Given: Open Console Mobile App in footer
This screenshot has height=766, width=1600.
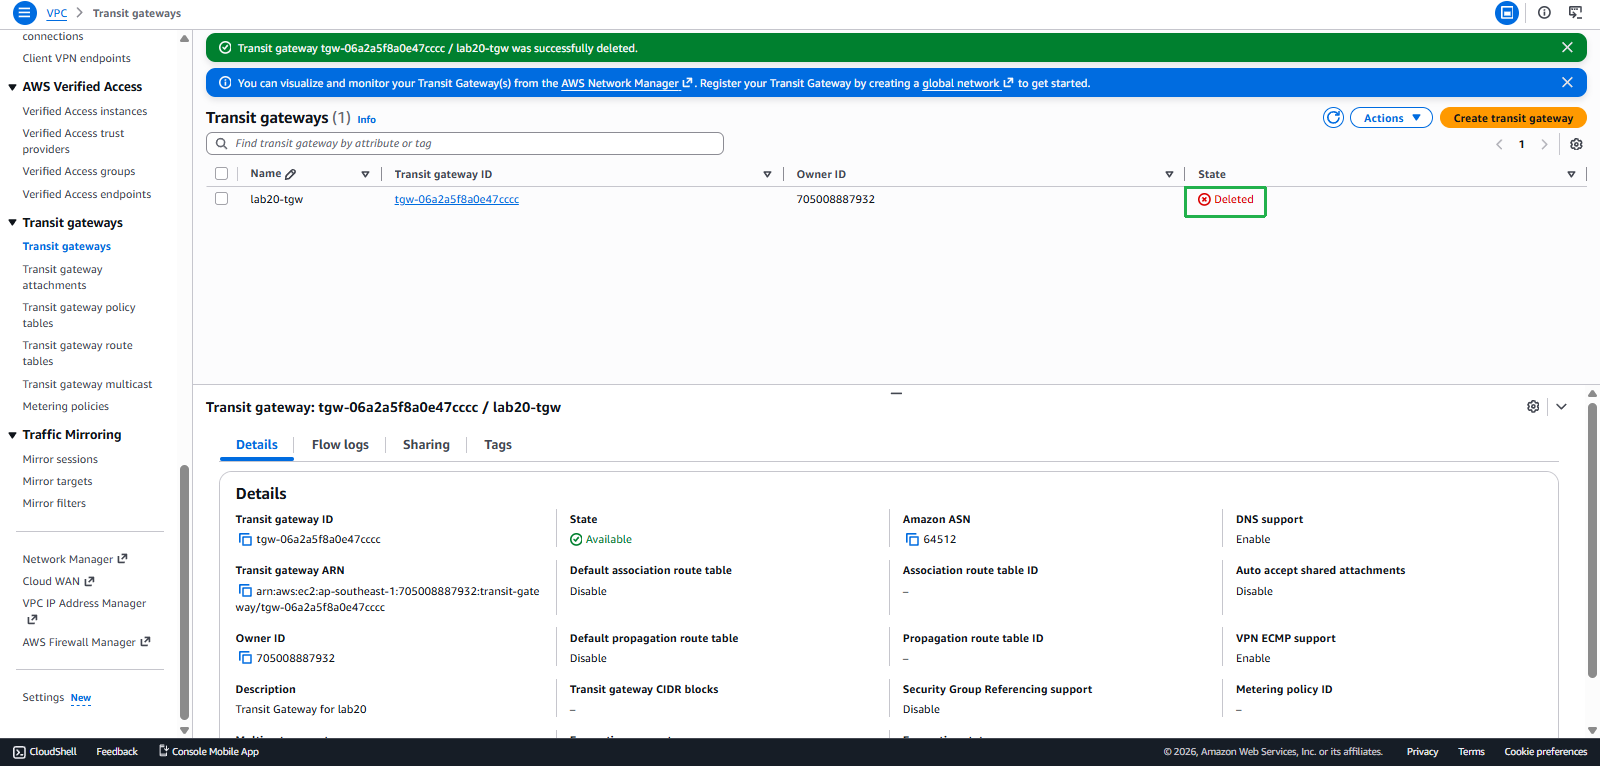Looking at the screenshot, I should click(209, 752).
